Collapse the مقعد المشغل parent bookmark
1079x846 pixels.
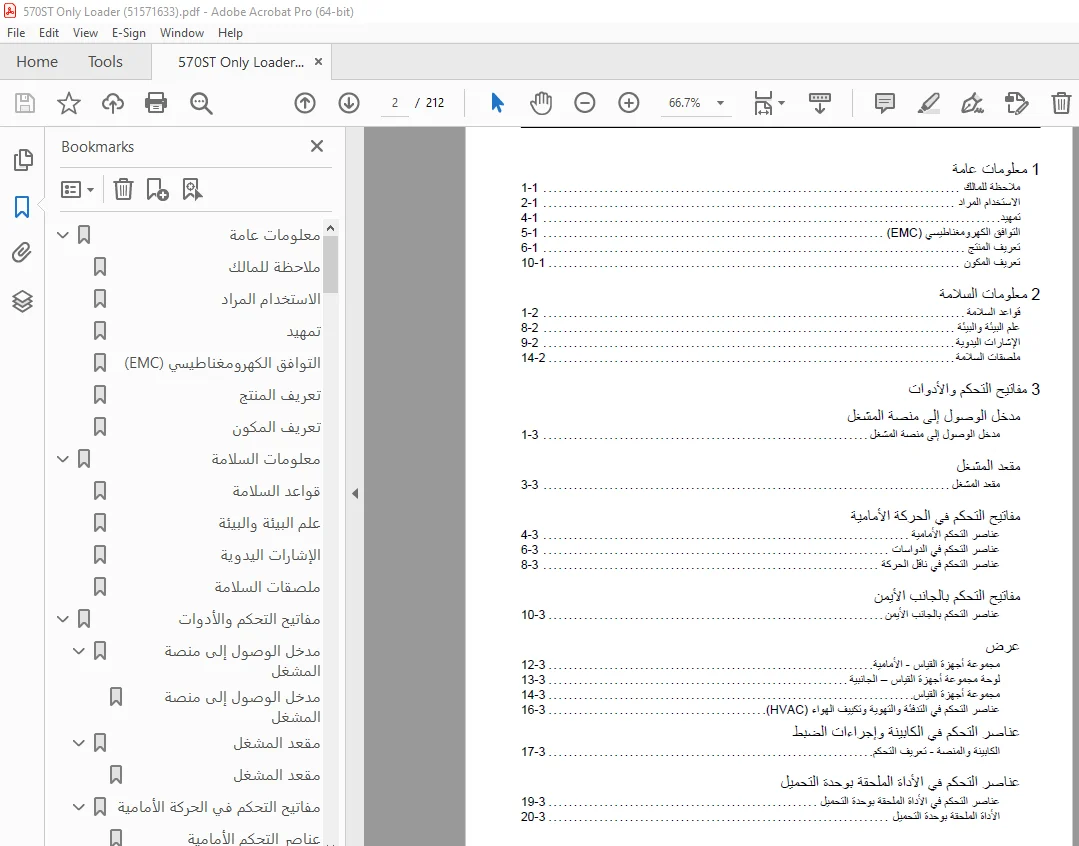(x=78, y=743)
